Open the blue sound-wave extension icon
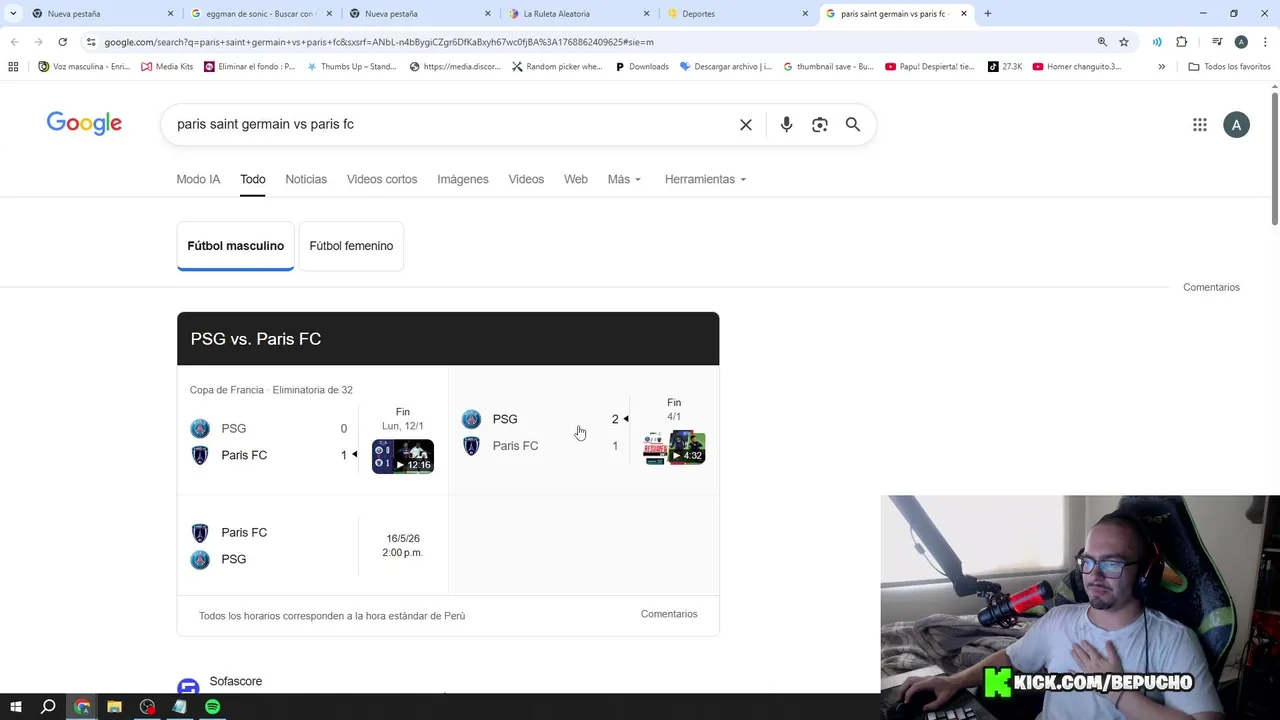The image size is (1280, 720). point(1157,42)
